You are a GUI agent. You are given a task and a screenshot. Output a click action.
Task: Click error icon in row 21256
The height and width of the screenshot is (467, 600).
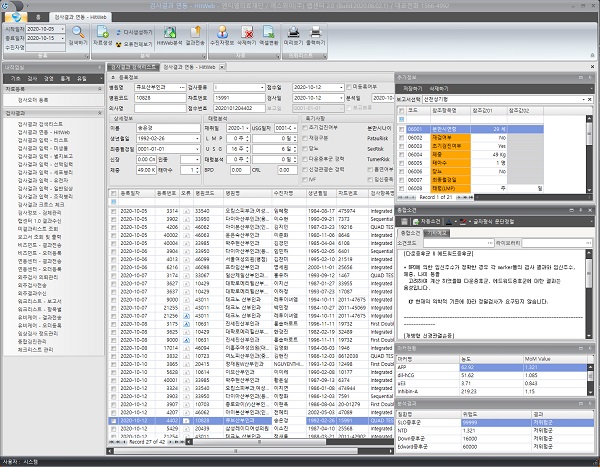[x=186, y=316]
